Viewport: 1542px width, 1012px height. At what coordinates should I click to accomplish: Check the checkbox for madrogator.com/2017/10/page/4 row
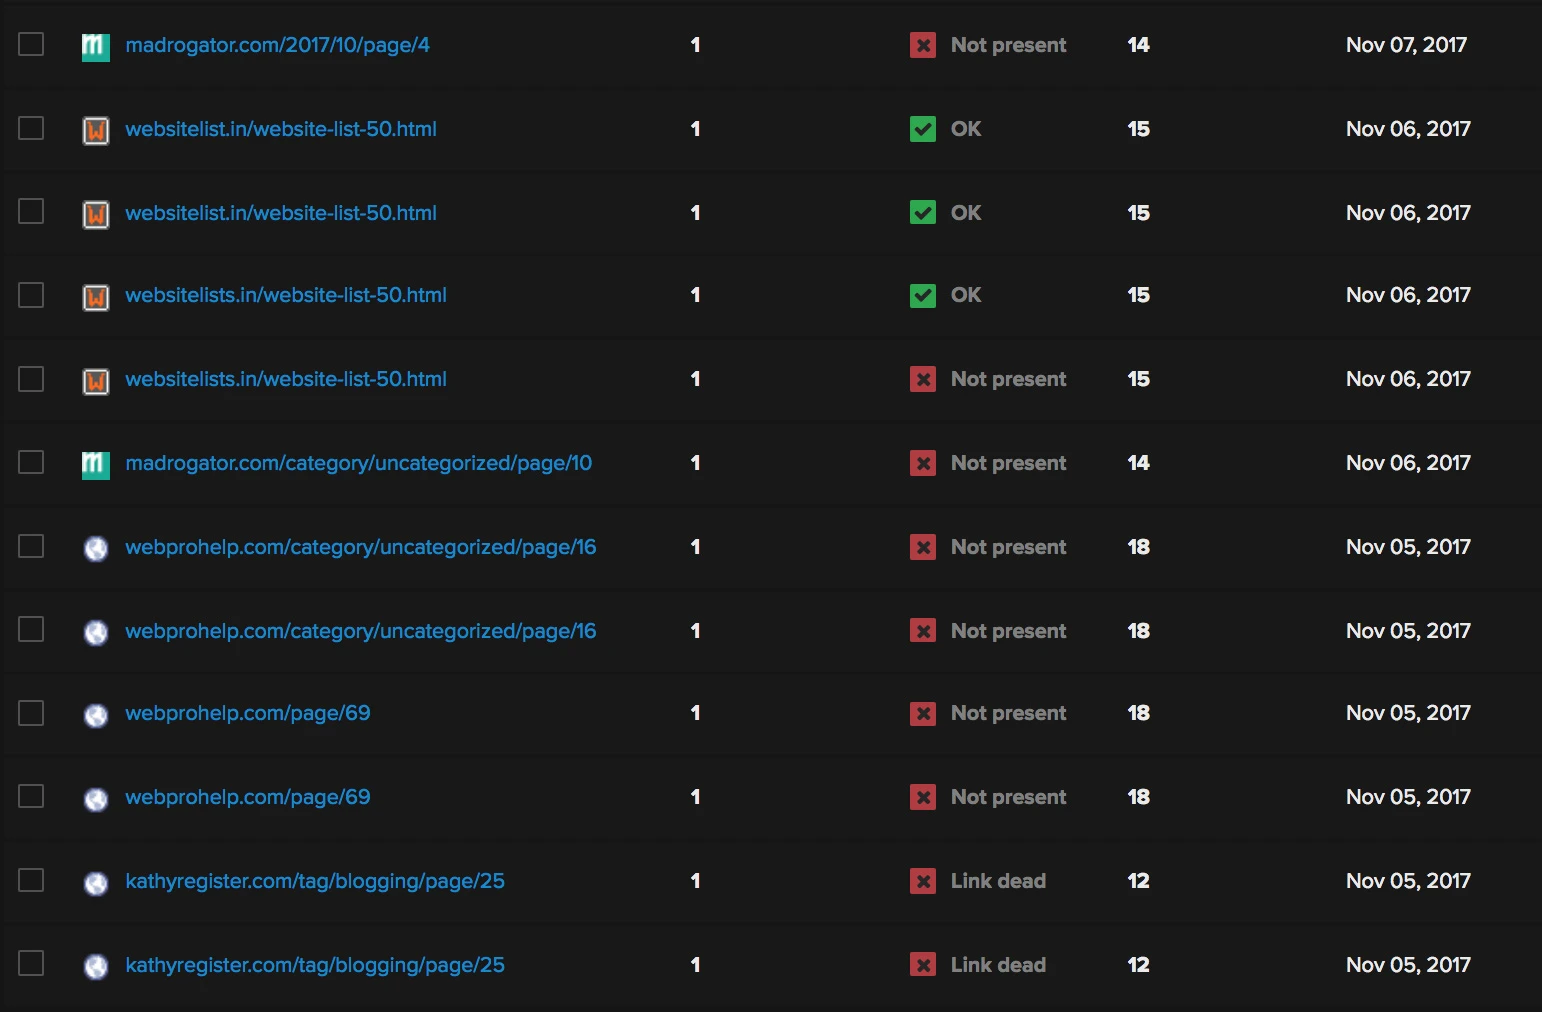31,45
